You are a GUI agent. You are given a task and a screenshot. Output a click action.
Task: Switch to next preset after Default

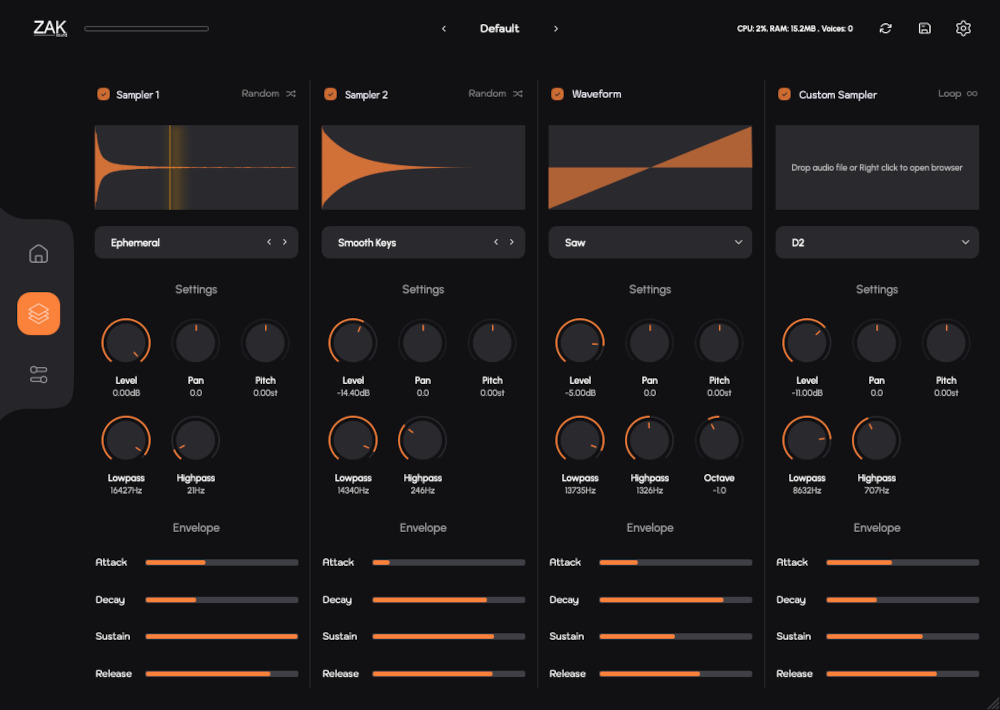(556, 29)
